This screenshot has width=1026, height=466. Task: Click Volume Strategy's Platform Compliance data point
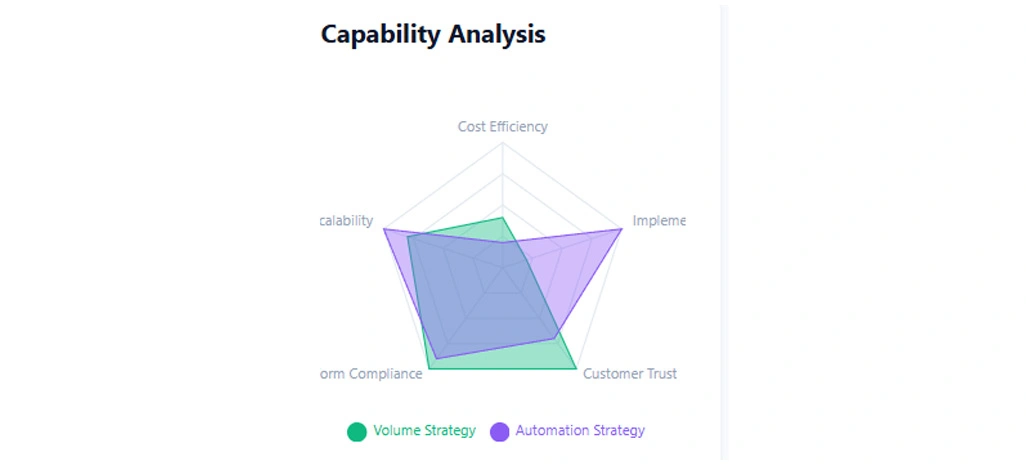click(x=429, y=369)
